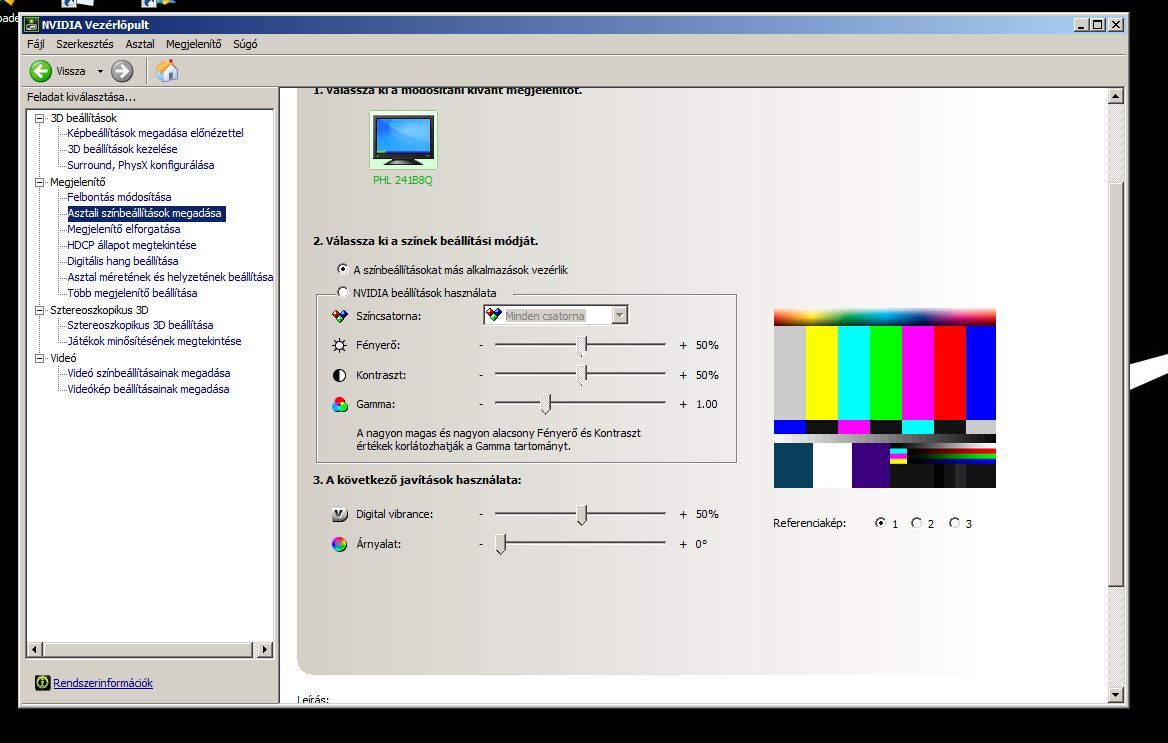Click the grey forward arrow icon
This screenshot has width=1168, height=743.
(x=122, y=71)
